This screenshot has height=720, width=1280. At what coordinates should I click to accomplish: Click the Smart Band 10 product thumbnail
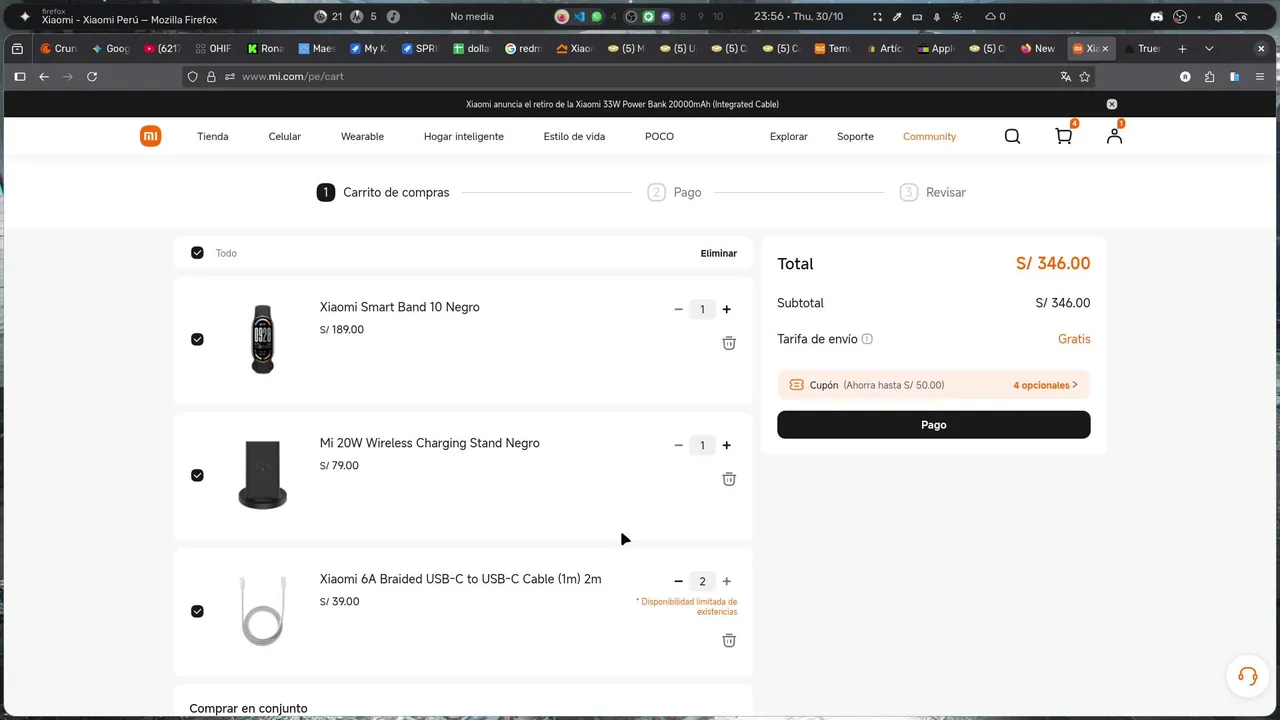coord(262,339)
